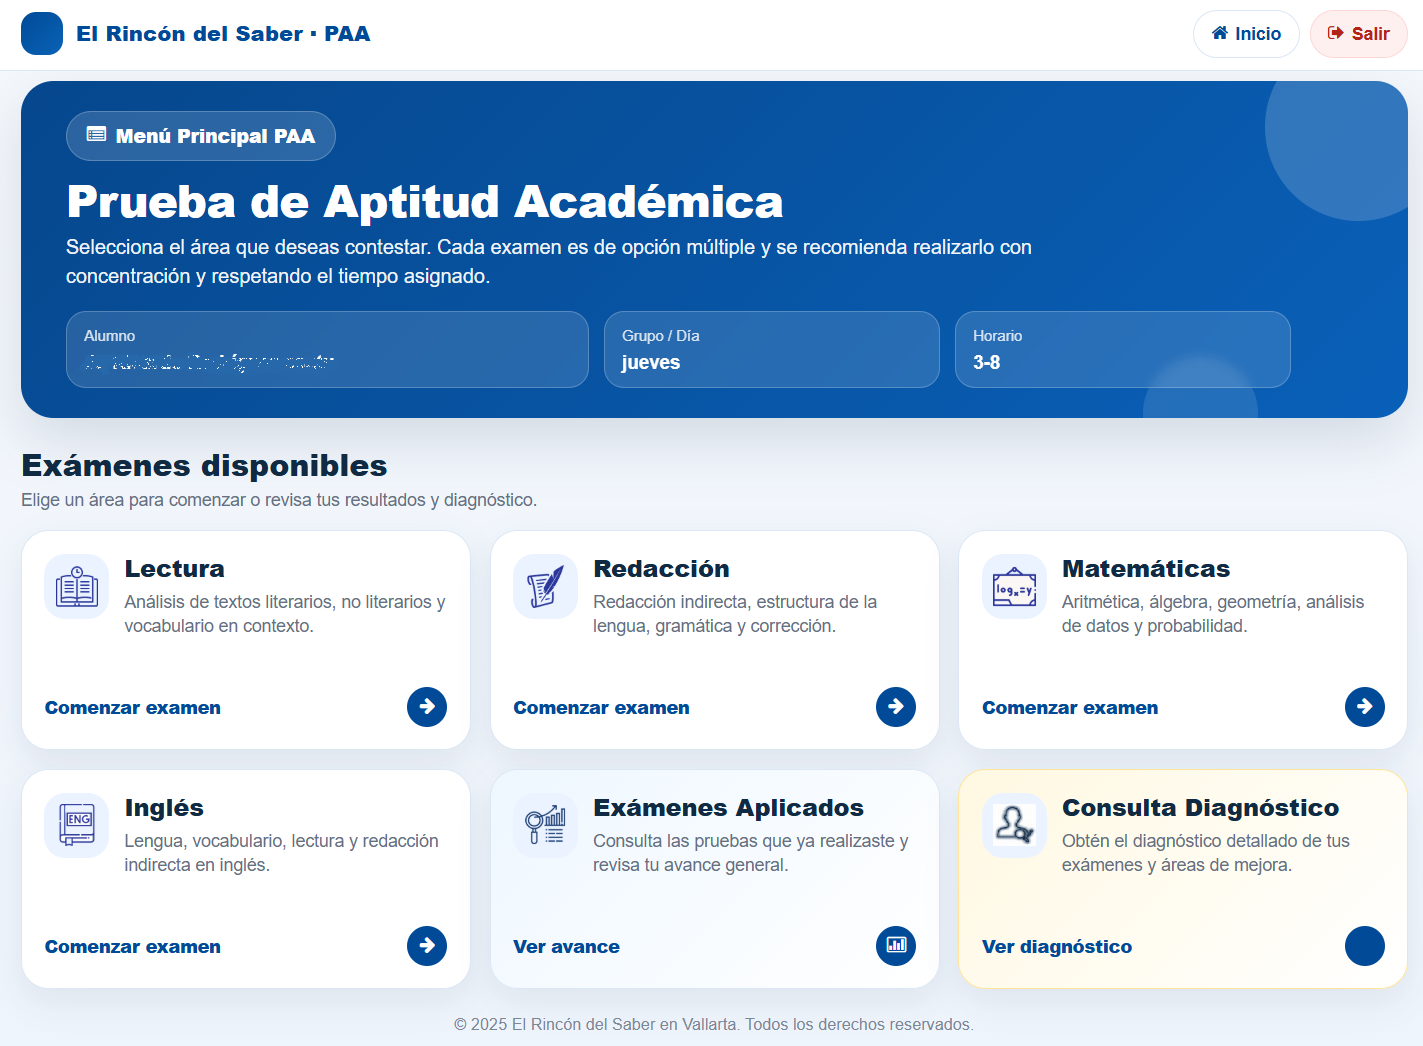Image resolution: width=1423 pixels, height=1046 pixels.
Task: Click the Redacción quill pen icon
Action: 545,587
